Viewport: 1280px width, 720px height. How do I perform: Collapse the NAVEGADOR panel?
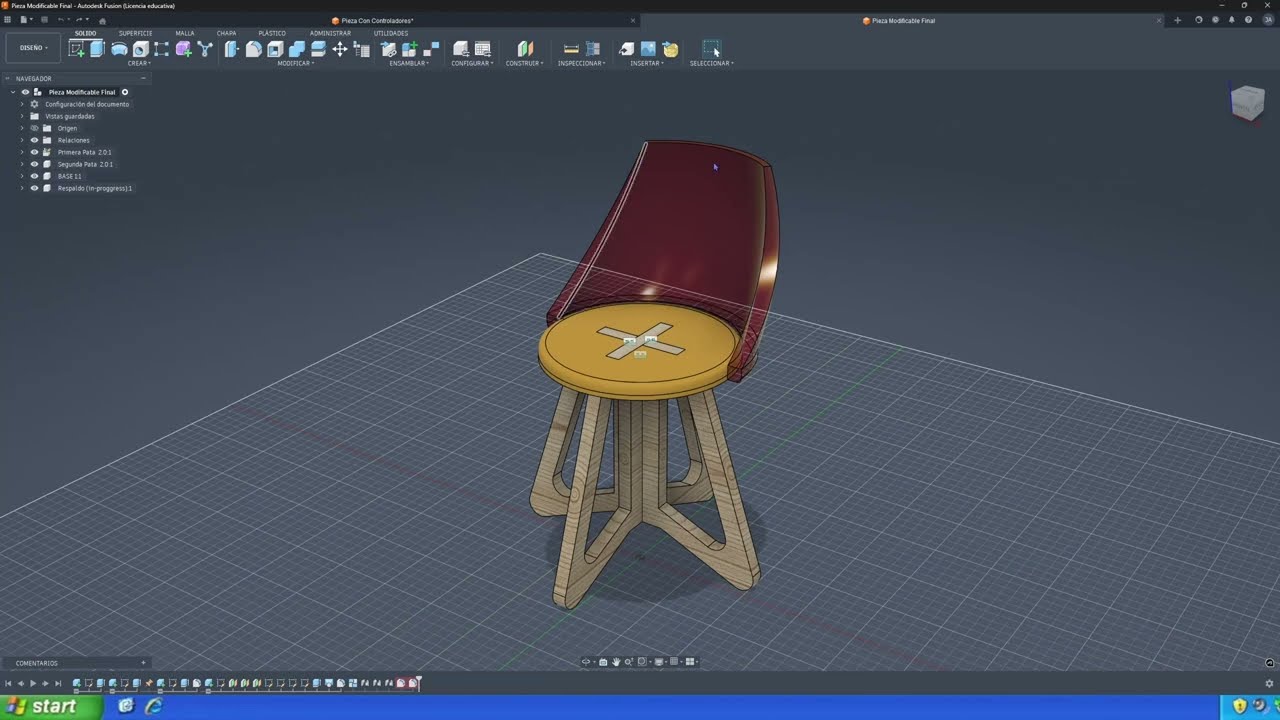click(143, 78)
